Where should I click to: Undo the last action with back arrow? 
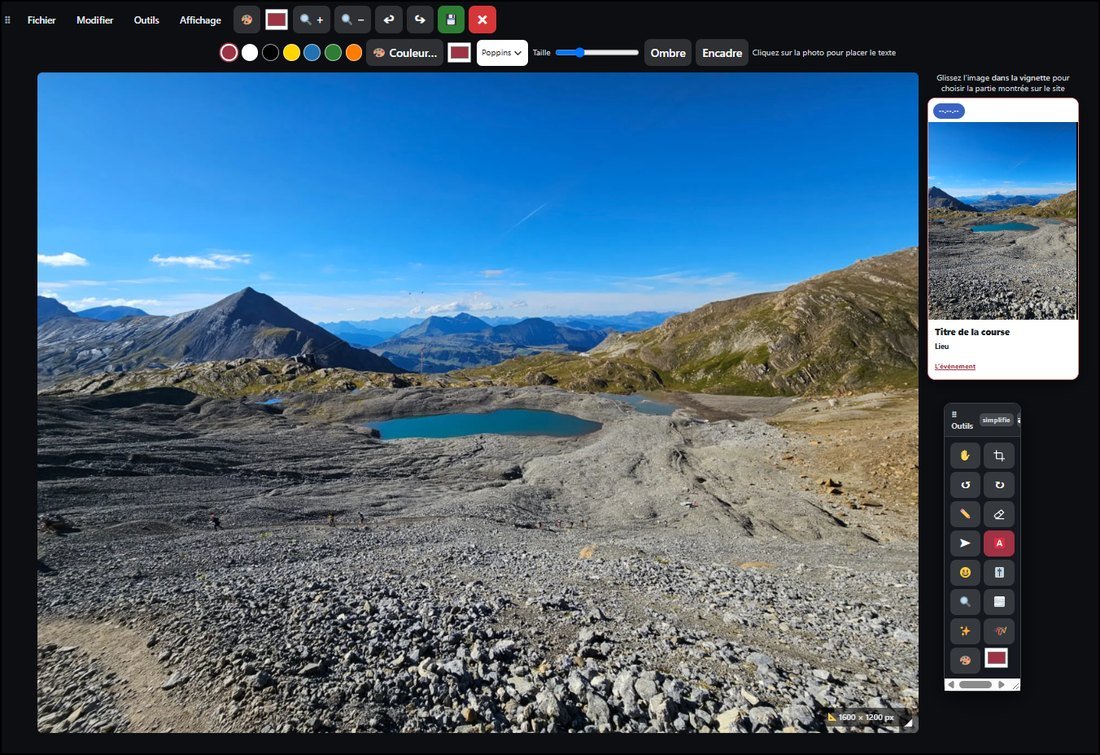point(389,20)
